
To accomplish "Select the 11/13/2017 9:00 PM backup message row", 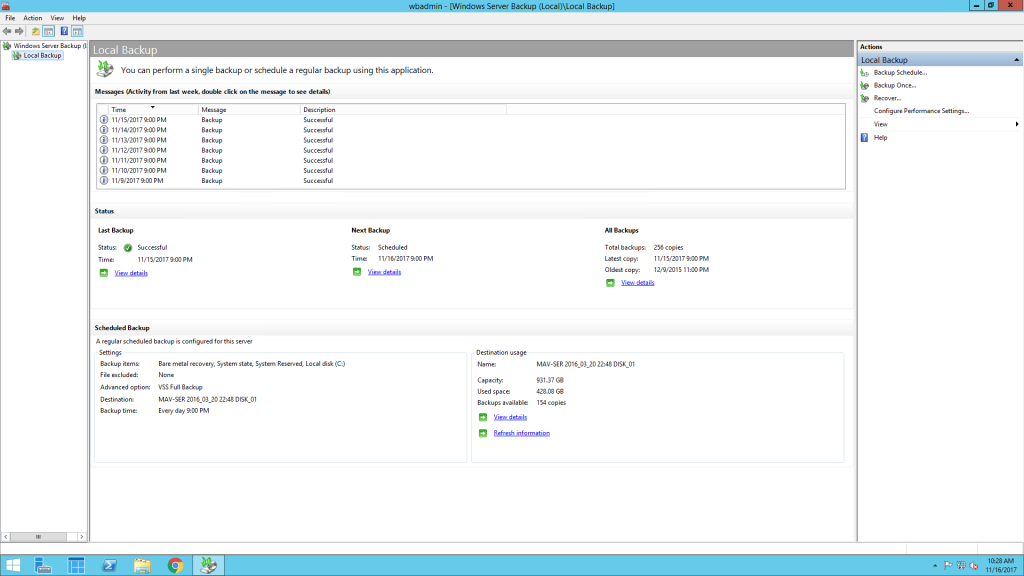I will coord(471,140).
